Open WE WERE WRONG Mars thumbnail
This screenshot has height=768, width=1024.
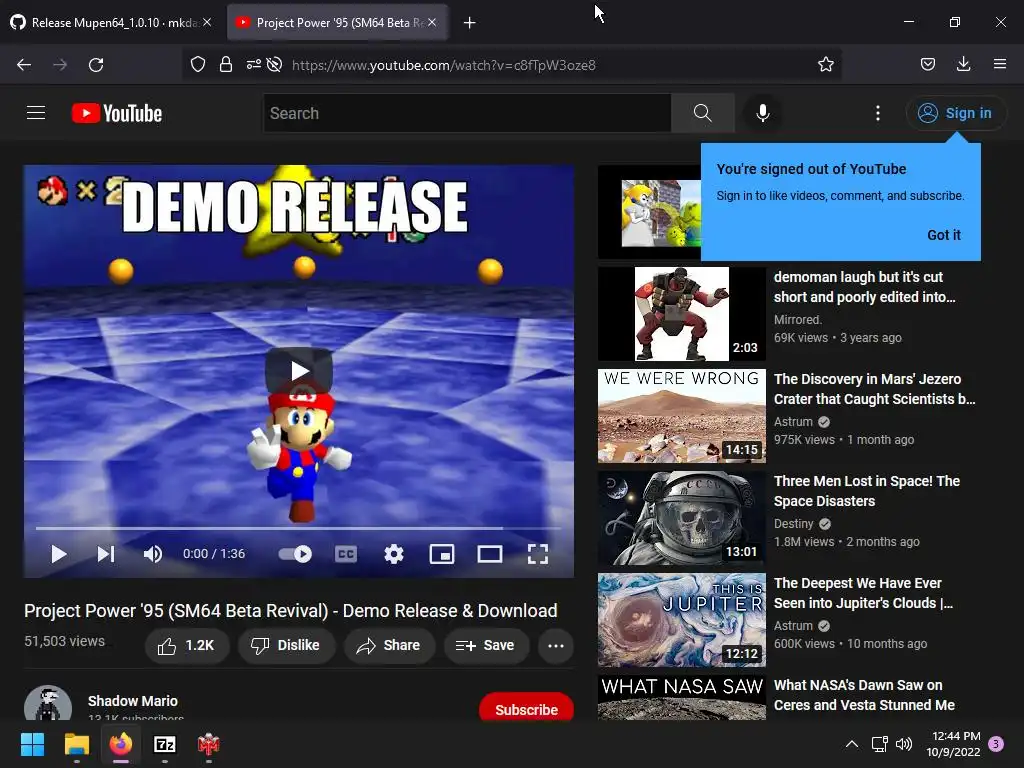pos(682,416)
